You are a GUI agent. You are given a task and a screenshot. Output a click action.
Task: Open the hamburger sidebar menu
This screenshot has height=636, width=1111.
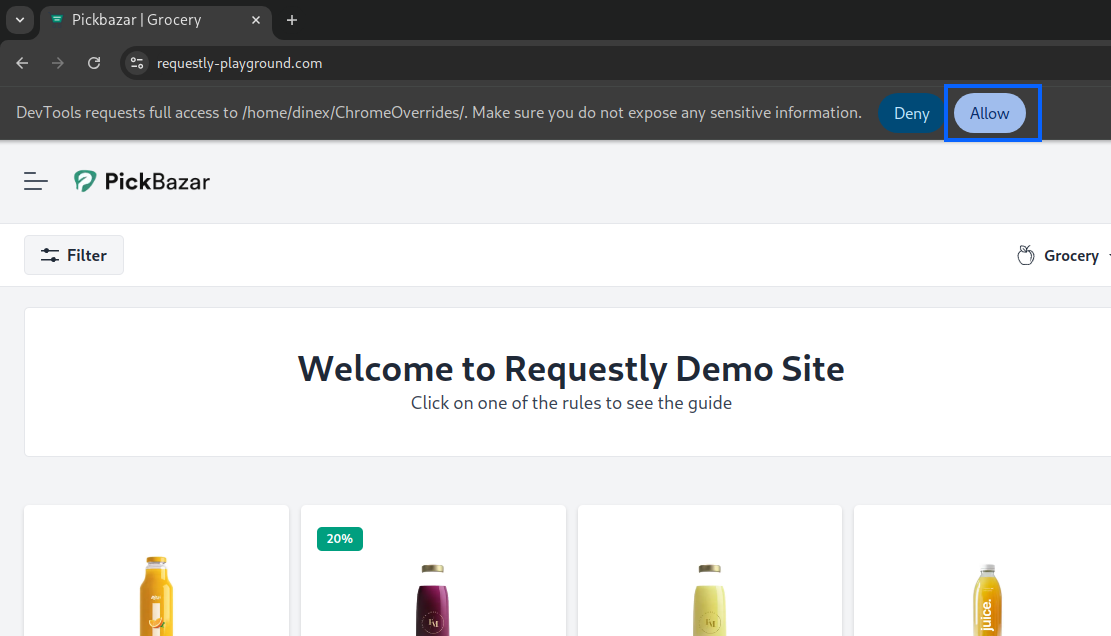[35, 181]
